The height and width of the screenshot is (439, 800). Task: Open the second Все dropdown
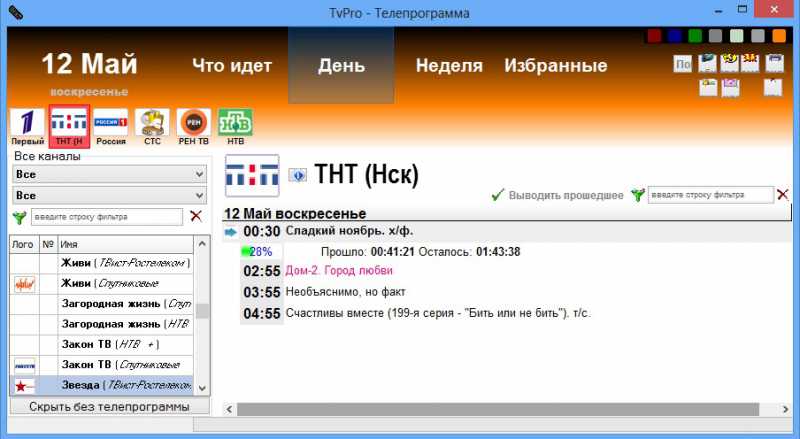[x=109, y=195]
